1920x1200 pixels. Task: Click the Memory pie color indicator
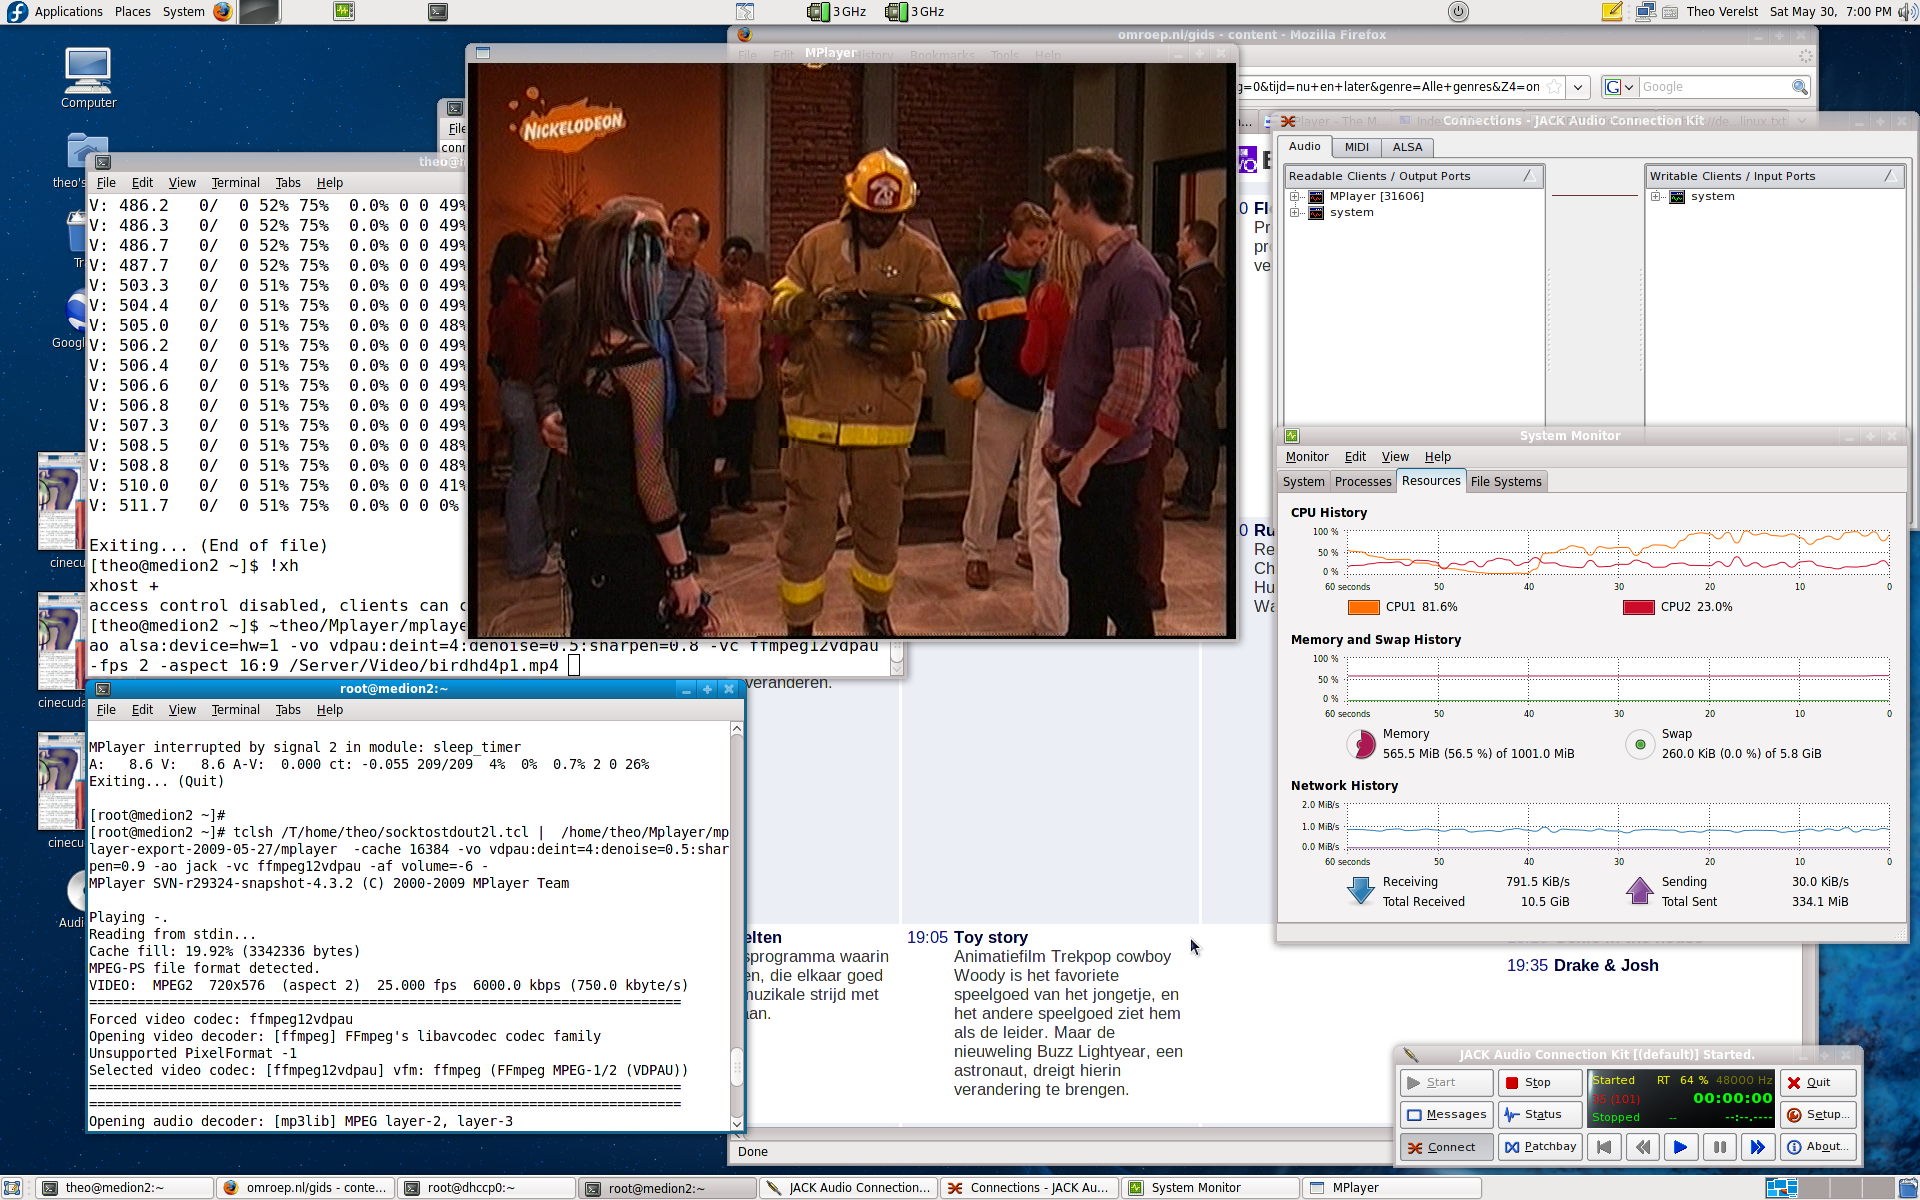coord(1361,744)
